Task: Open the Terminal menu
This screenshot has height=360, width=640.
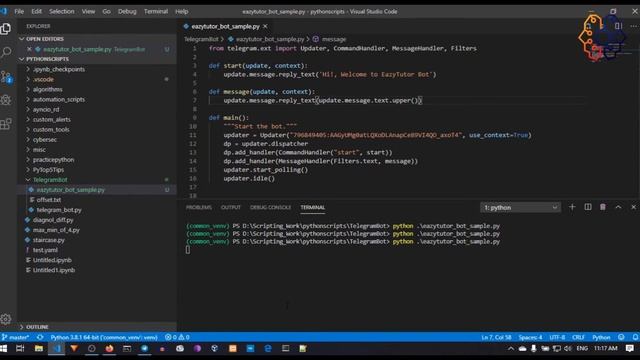Action: 156,11
